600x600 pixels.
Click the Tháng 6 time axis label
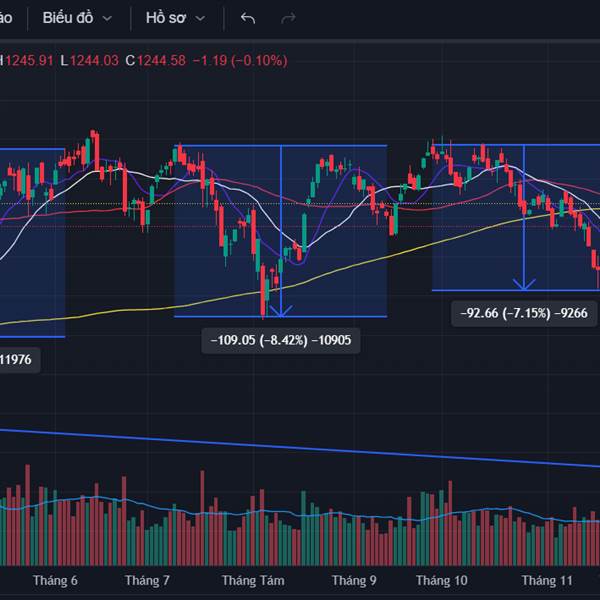pyautogui.click(x=55, y=580)
